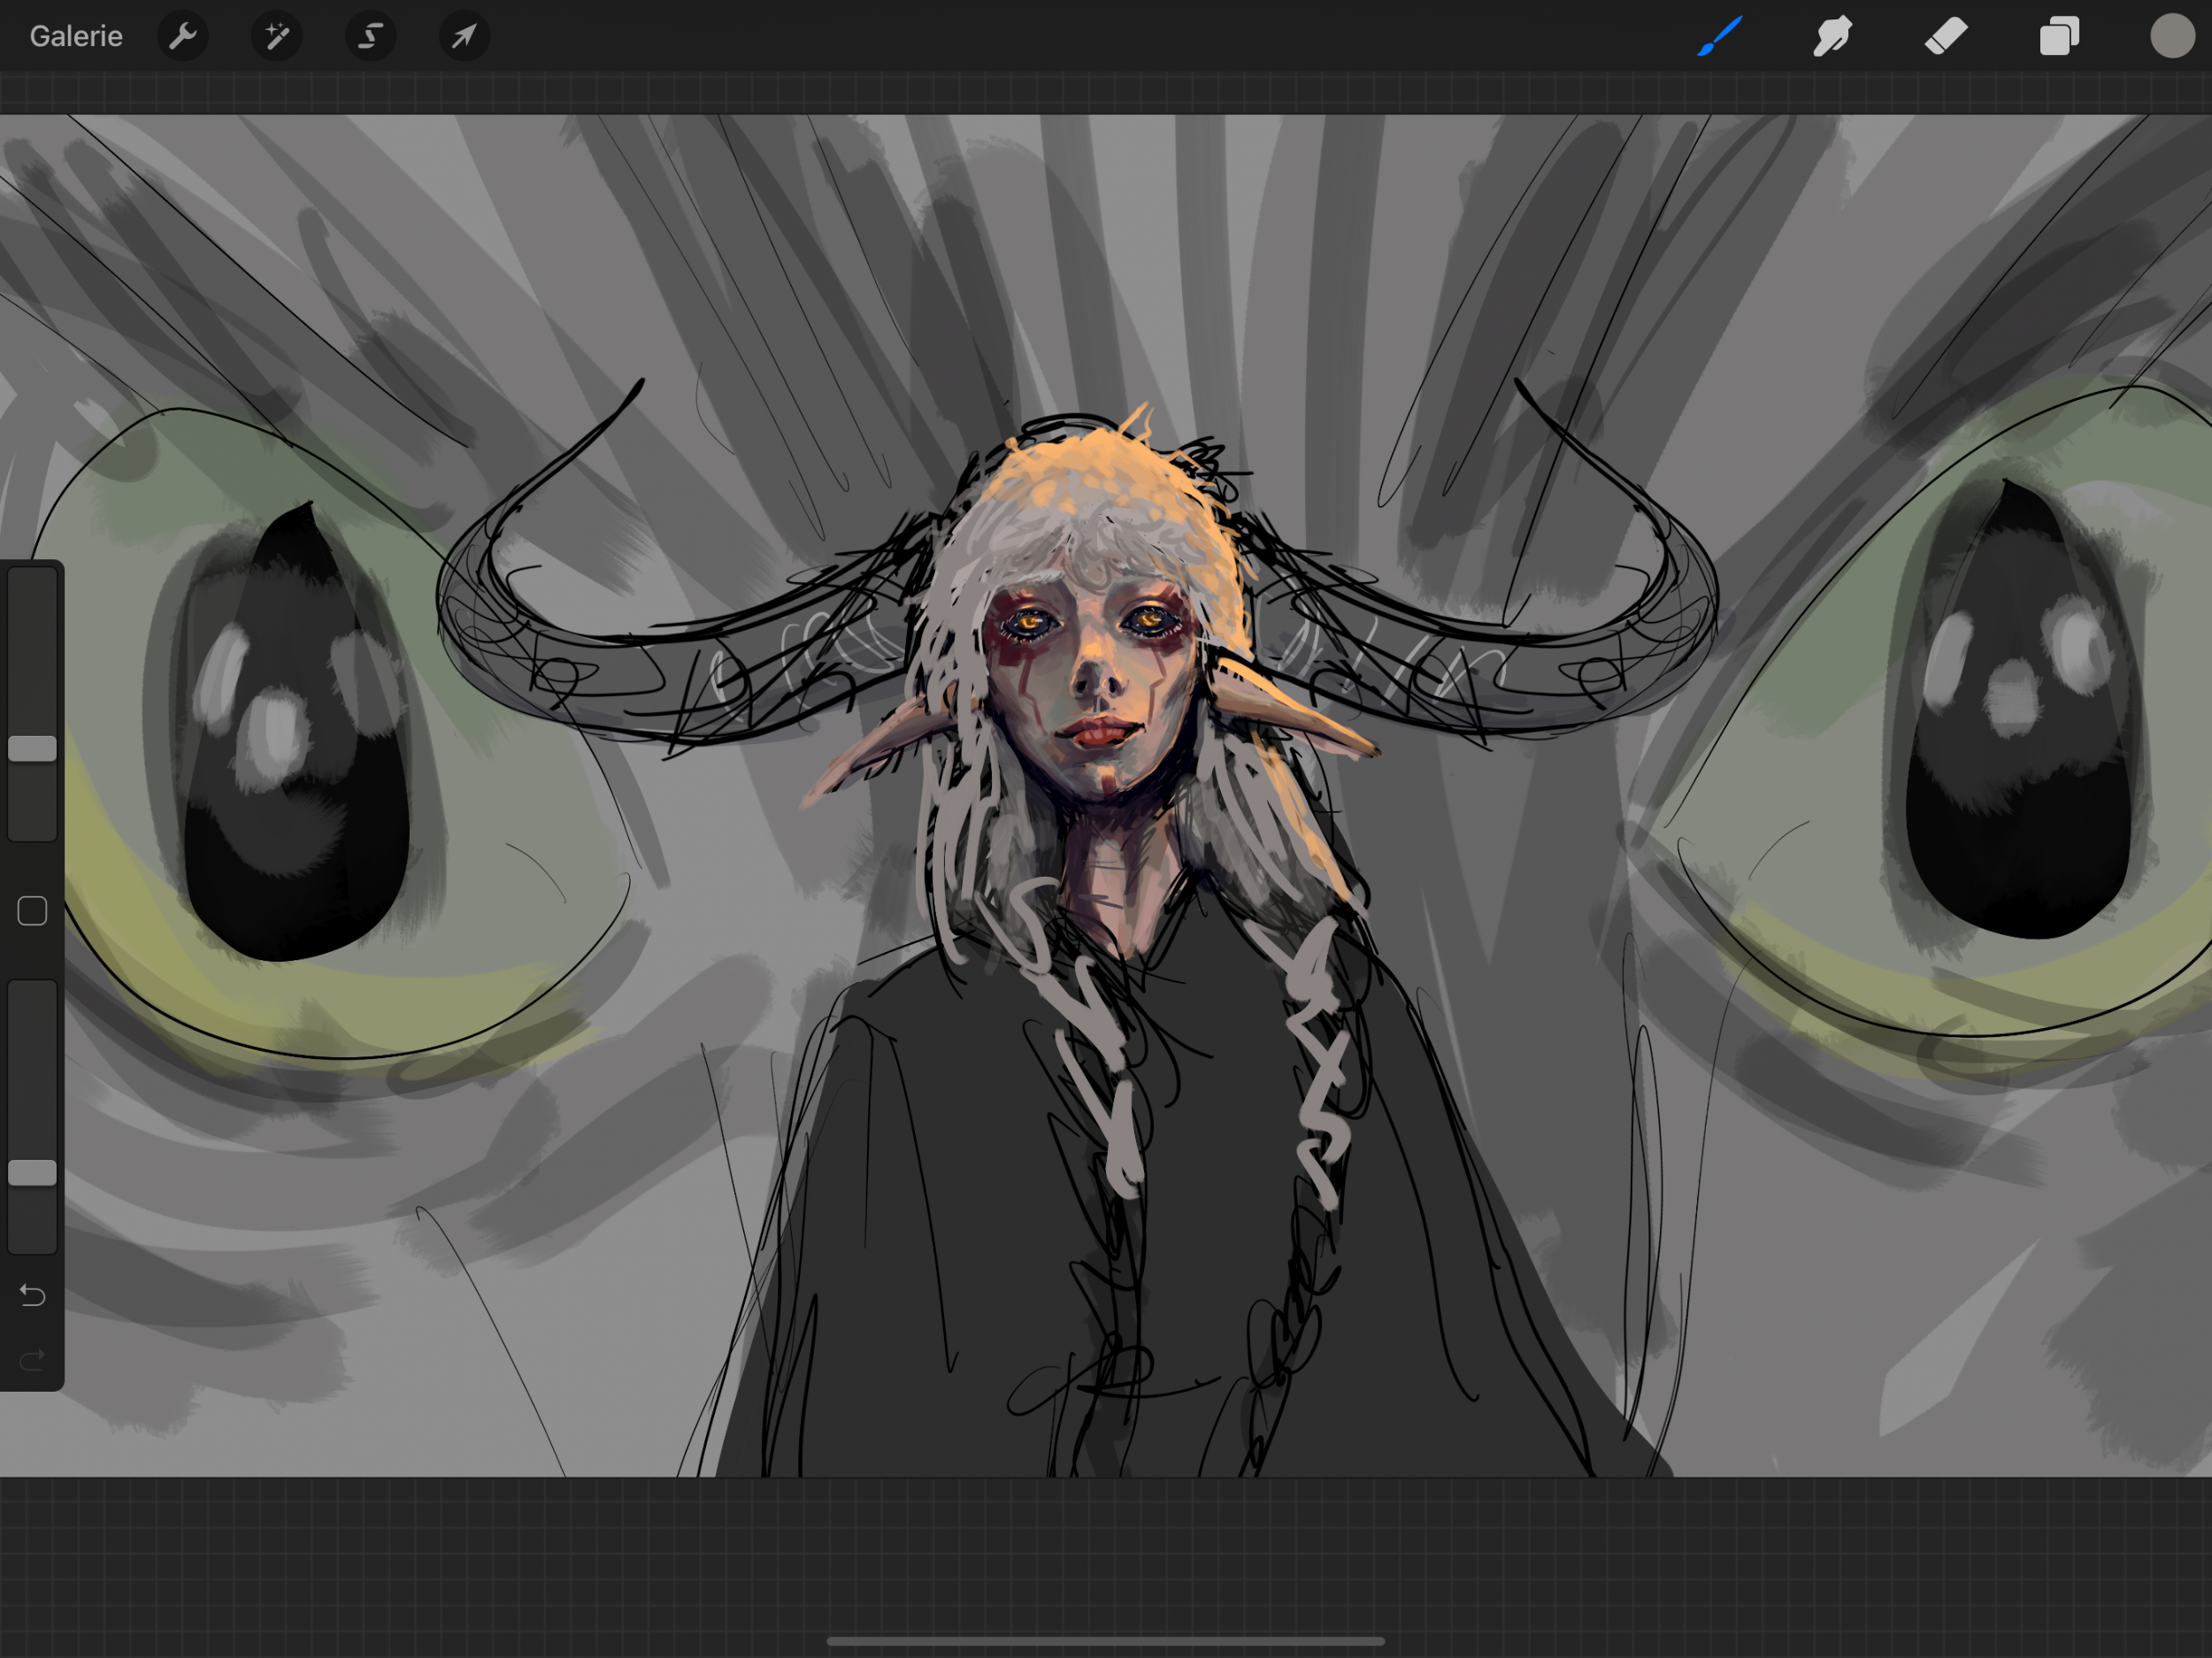Open the Actions wrench menu
The width and height of the screenshot is (2212, 1658).
click(182, 37)
